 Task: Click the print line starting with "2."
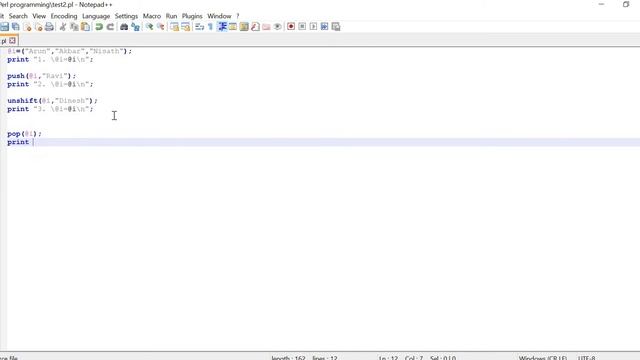click(x=50, y=84)
